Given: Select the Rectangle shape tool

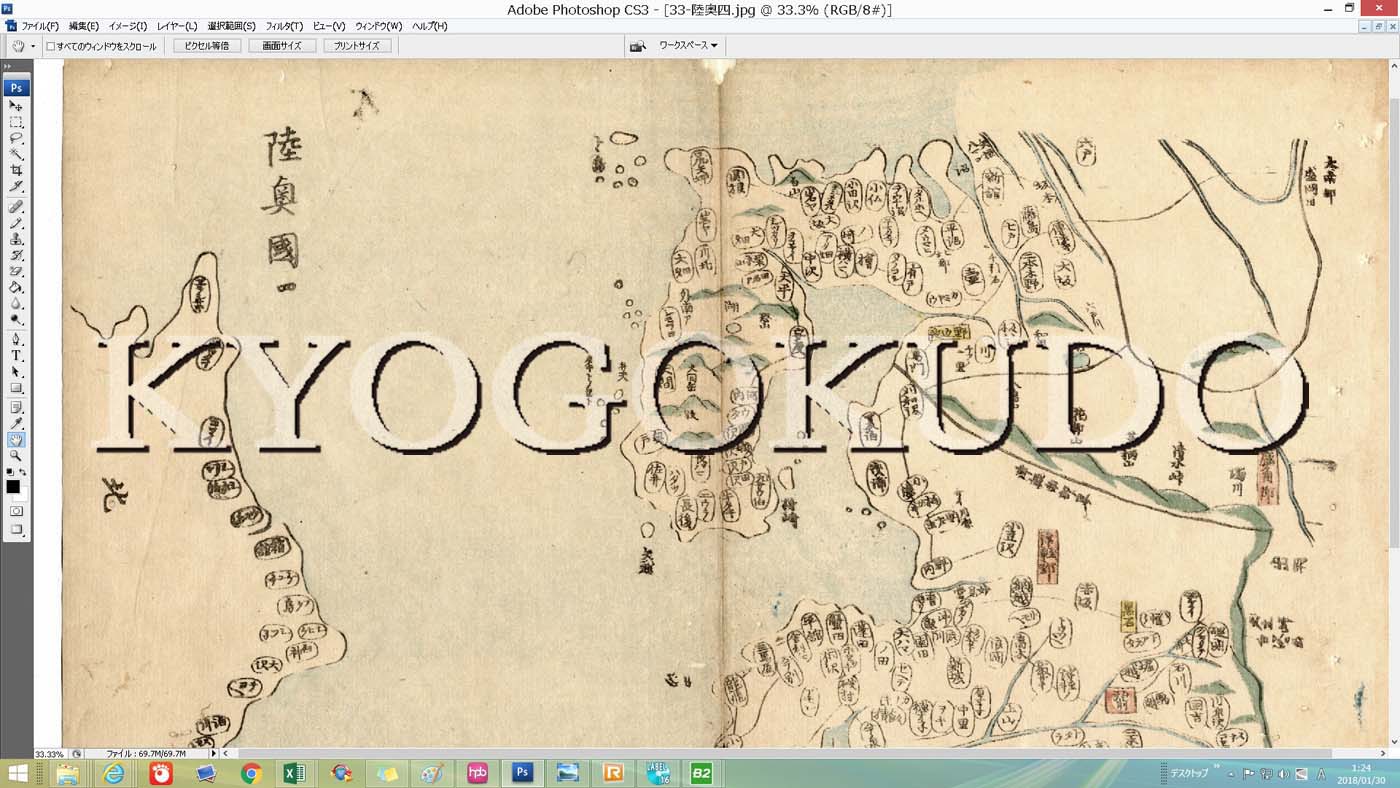Looking at the screenshot, I should point(16,387).
